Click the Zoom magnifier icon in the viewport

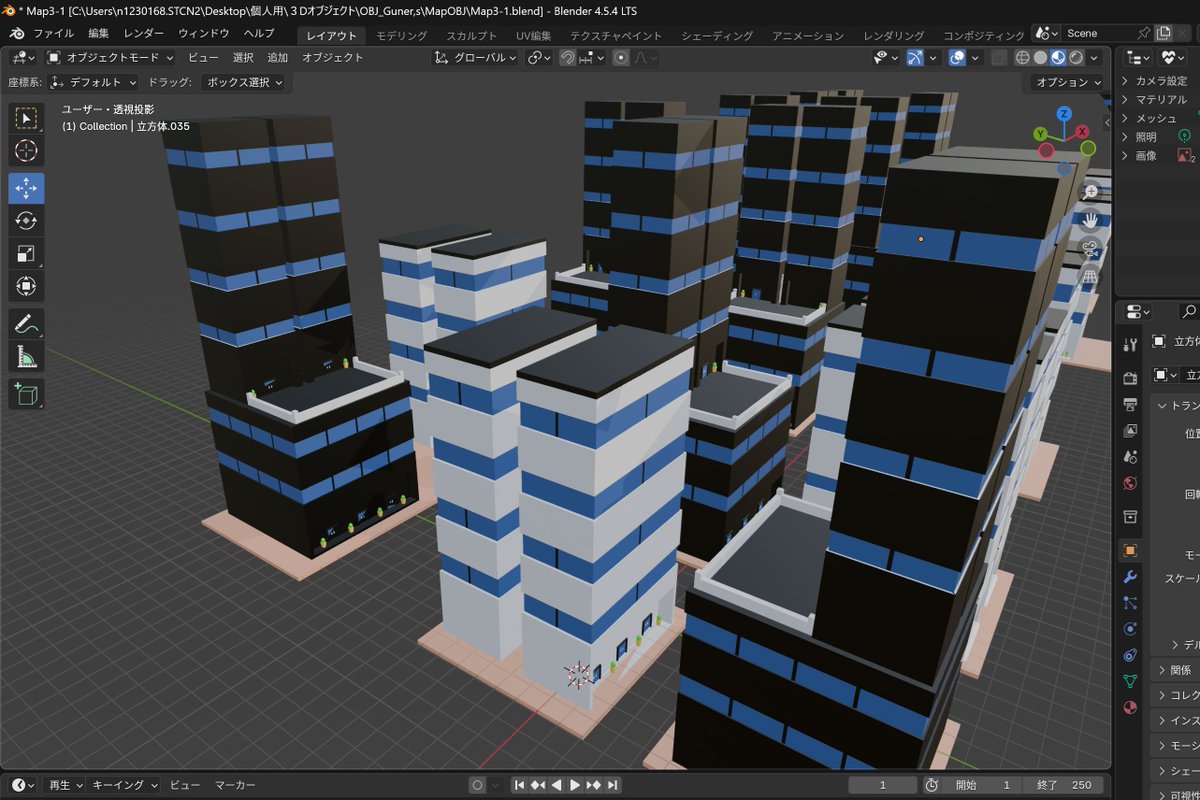coord(1090,191)
